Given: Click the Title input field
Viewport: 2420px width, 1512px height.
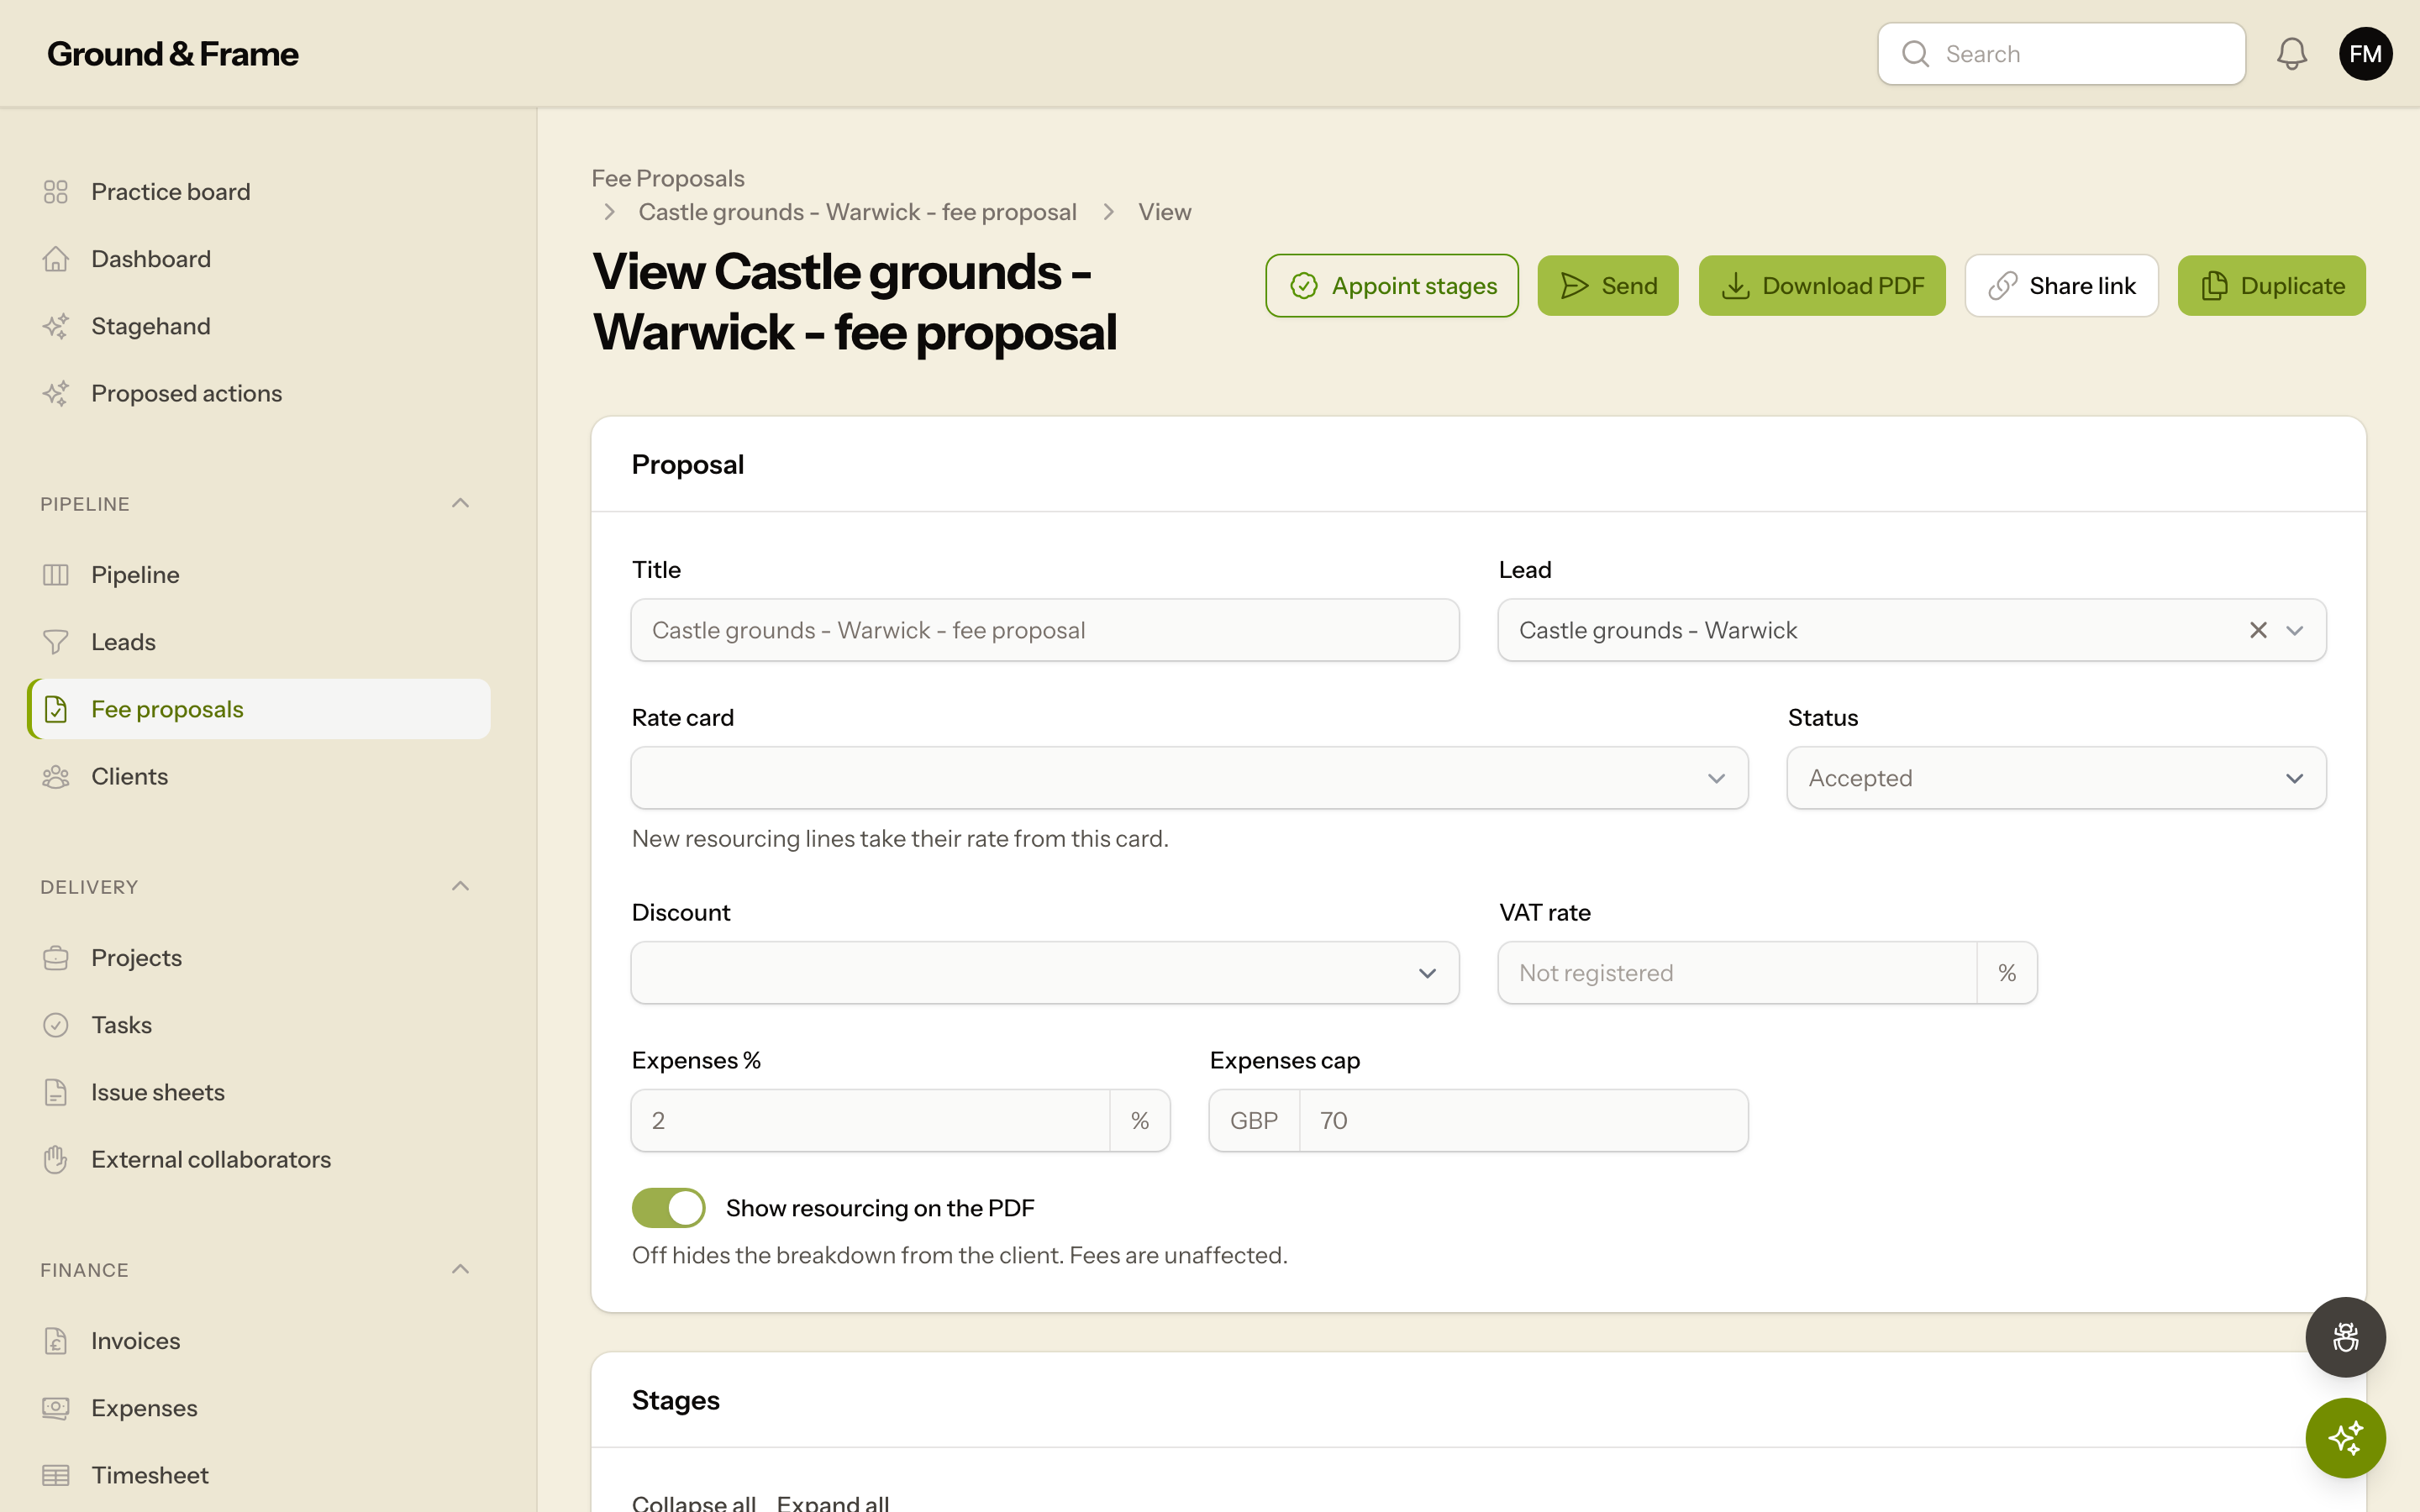Looking at the screenshot, I should click(x=1045, y=630).
